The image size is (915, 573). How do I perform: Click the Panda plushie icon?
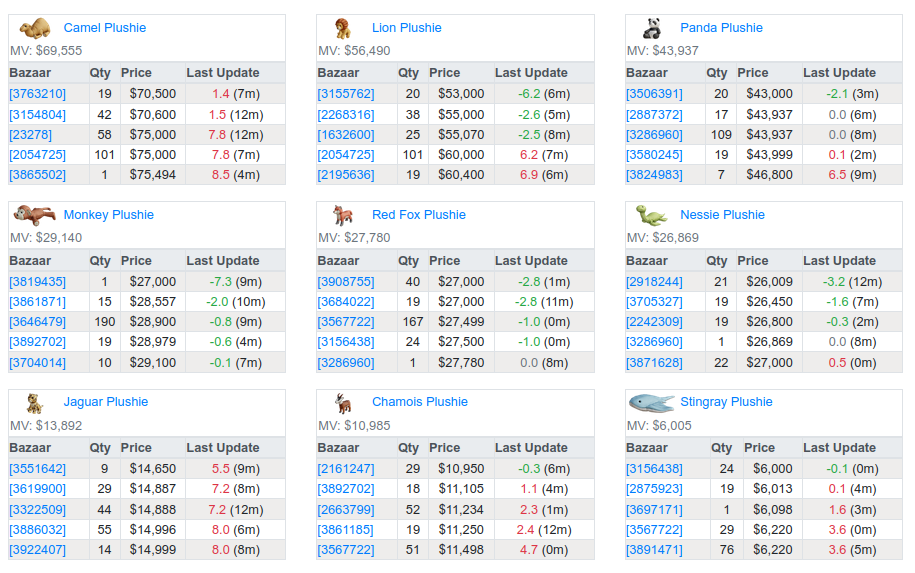tap(651, 28)
